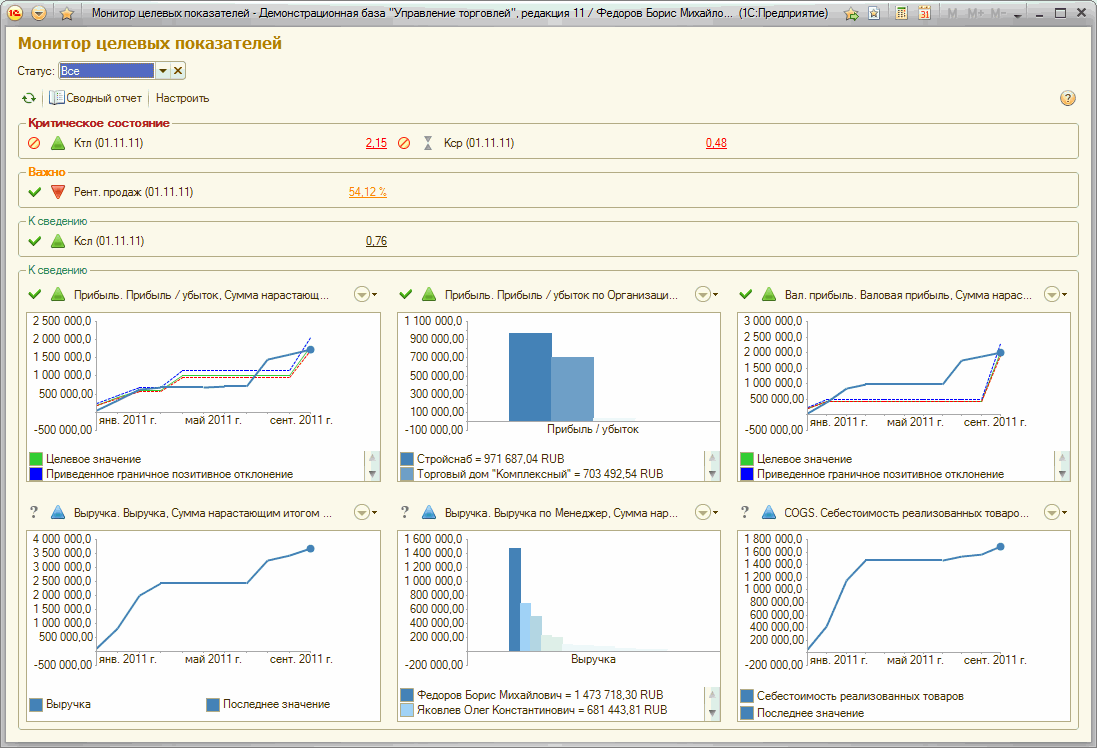Click the Стройснаб bar in profit chart
Screen dimensions: 1097x748
pos(530,376)
